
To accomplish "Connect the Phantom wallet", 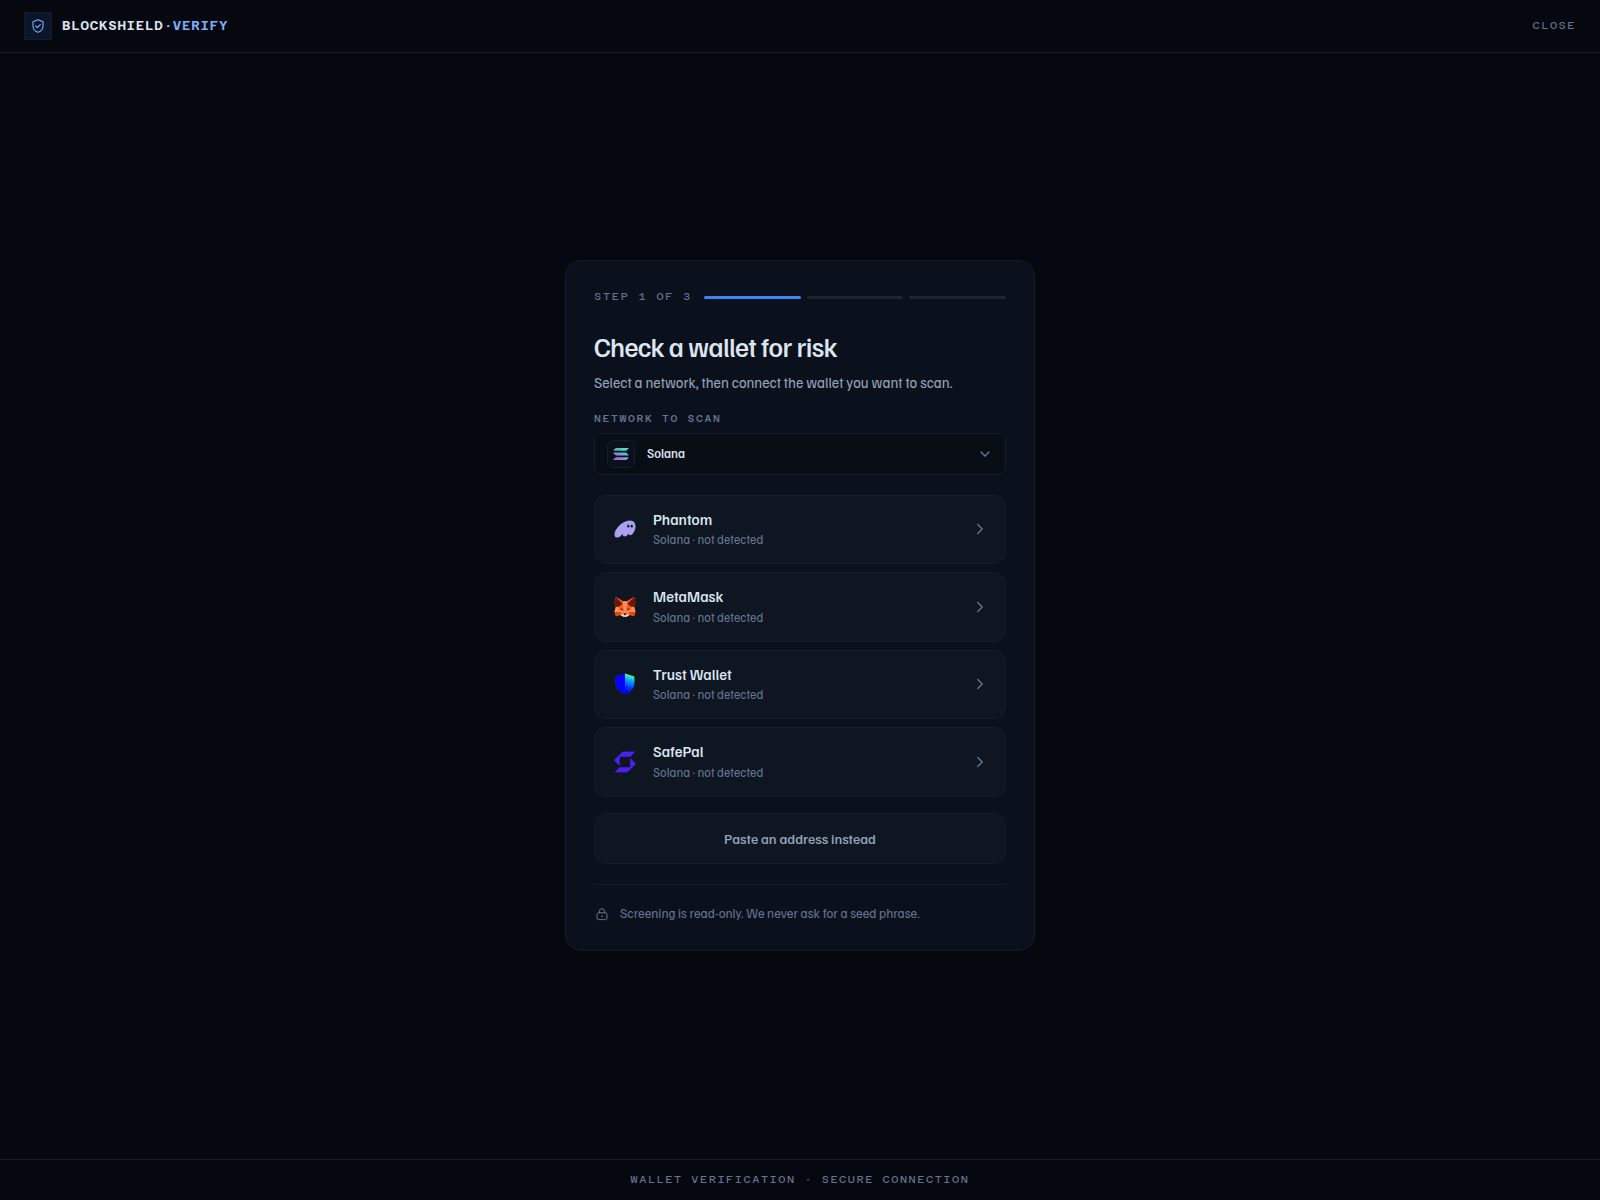I will [800, 529].
